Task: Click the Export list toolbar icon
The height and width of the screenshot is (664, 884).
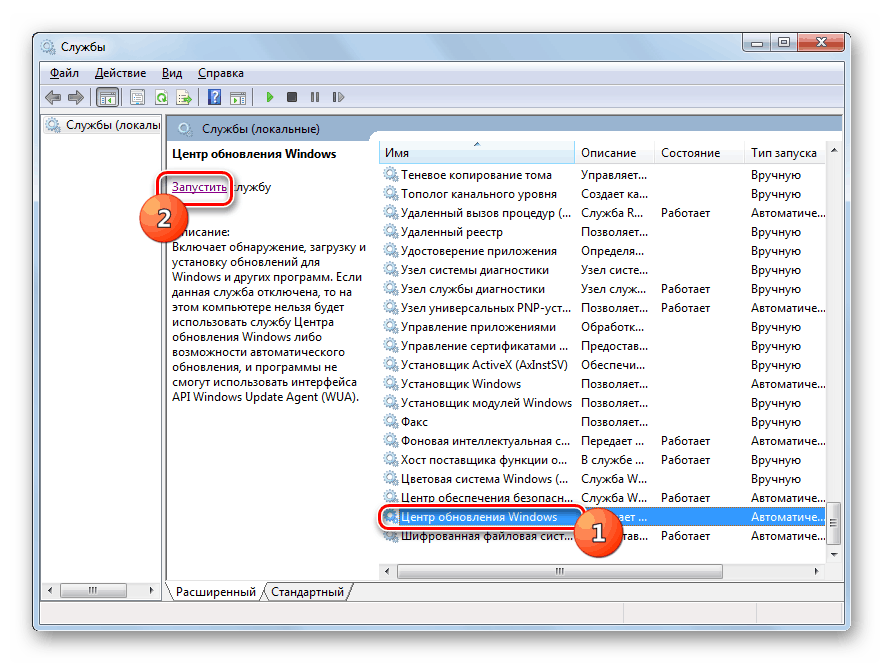Action: click(x=184, y=98)
